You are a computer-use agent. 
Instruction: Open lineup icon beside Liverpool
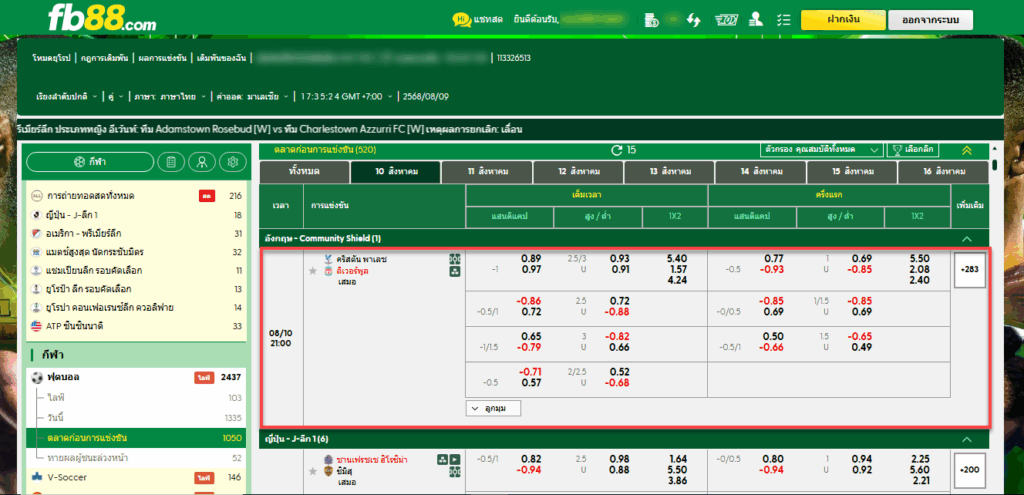(455, 272)
